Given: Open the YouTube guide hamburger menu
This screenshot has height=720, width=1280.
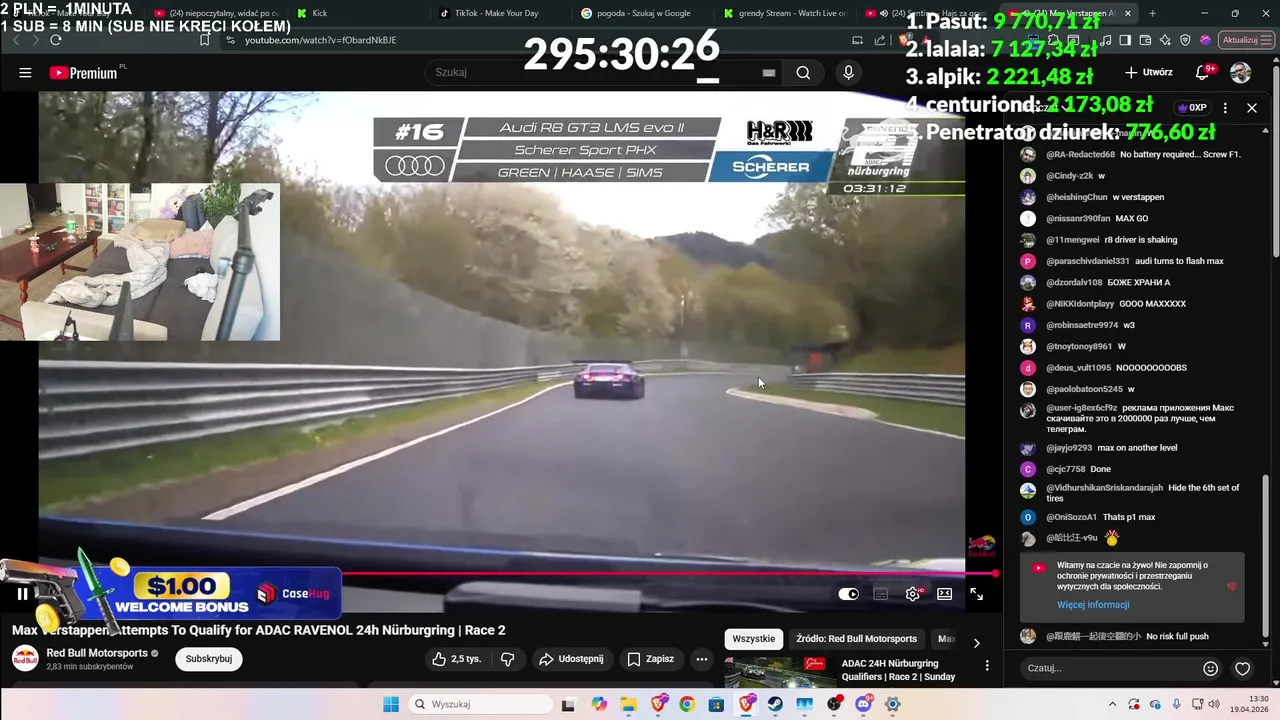Looking at the screenshot, I should click(25, 73).
